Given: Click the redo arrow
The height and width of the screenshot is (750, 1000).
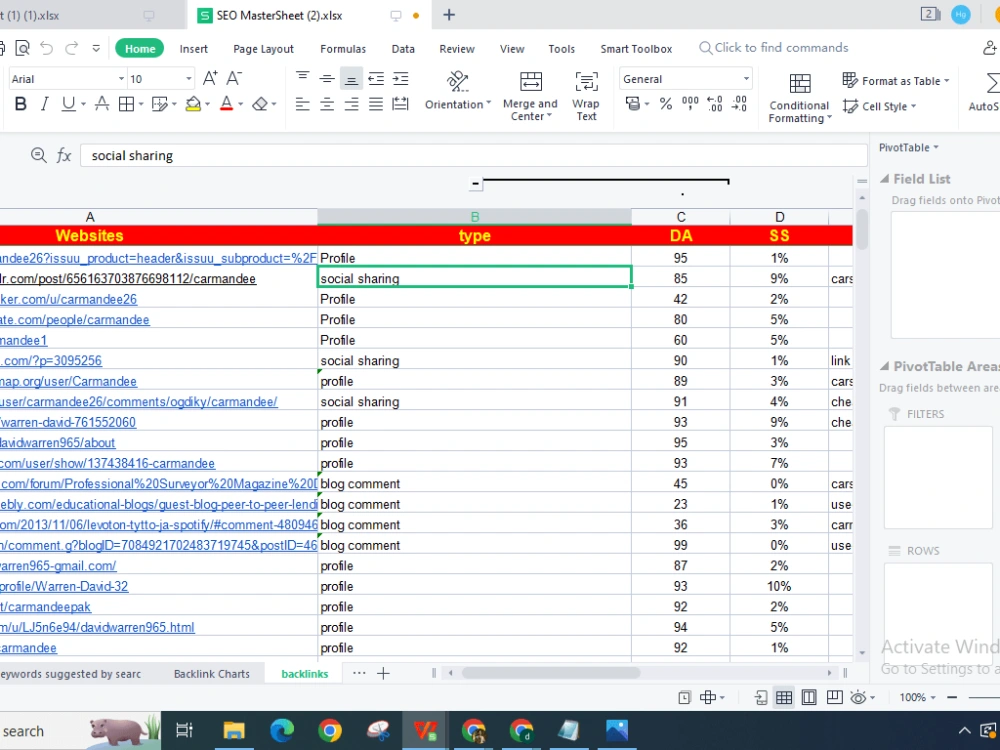Looking at the screenshot, I should pos(71,48).
